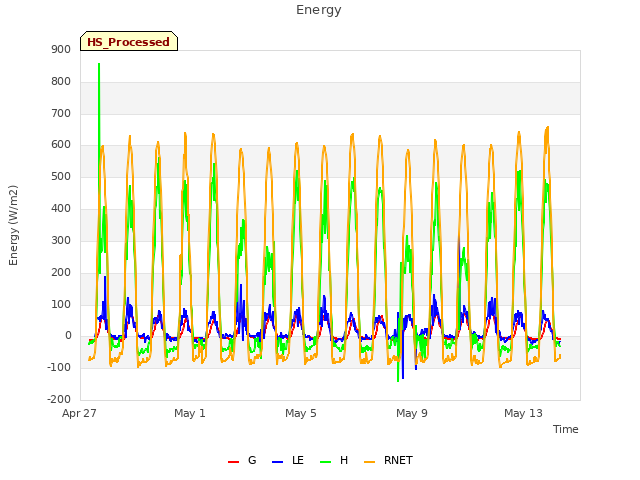This screenshot has height=480, width=640.
Task: Click the 600 y-axis label
Action: (61, 144)
